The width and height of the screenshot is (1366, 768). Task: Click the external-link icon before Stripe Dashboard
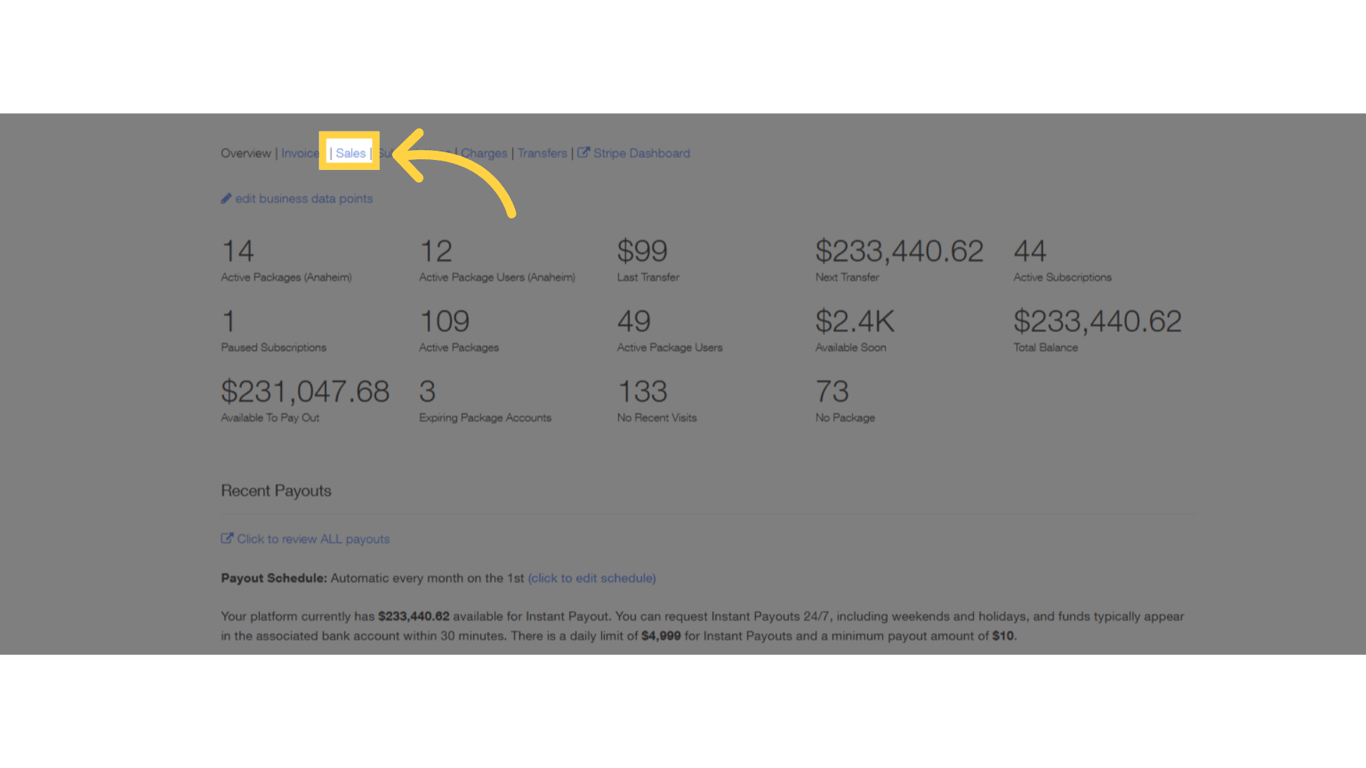pos(584,153)
